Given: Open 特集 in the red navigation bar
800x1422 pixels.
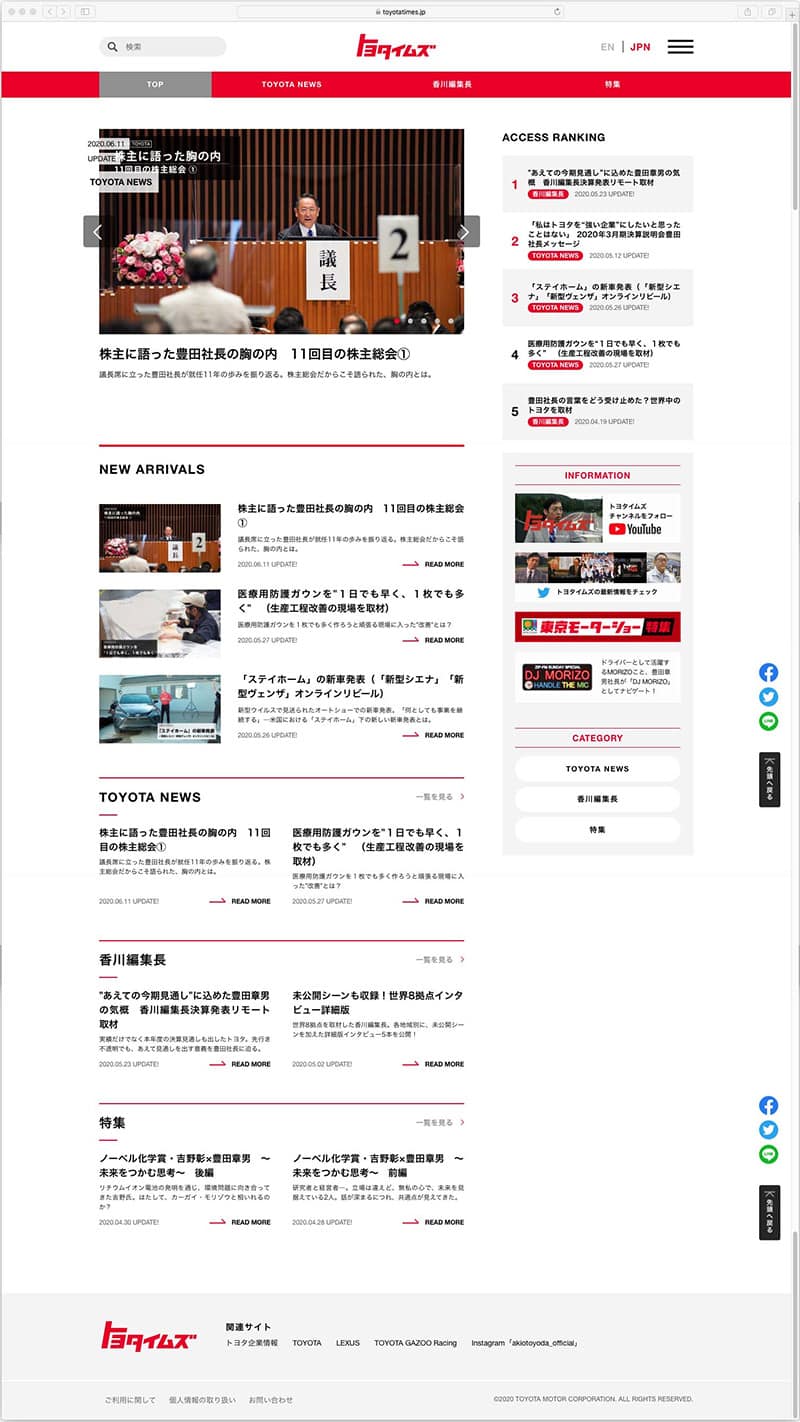Looking at the screenshot, I should click(612, 84).
